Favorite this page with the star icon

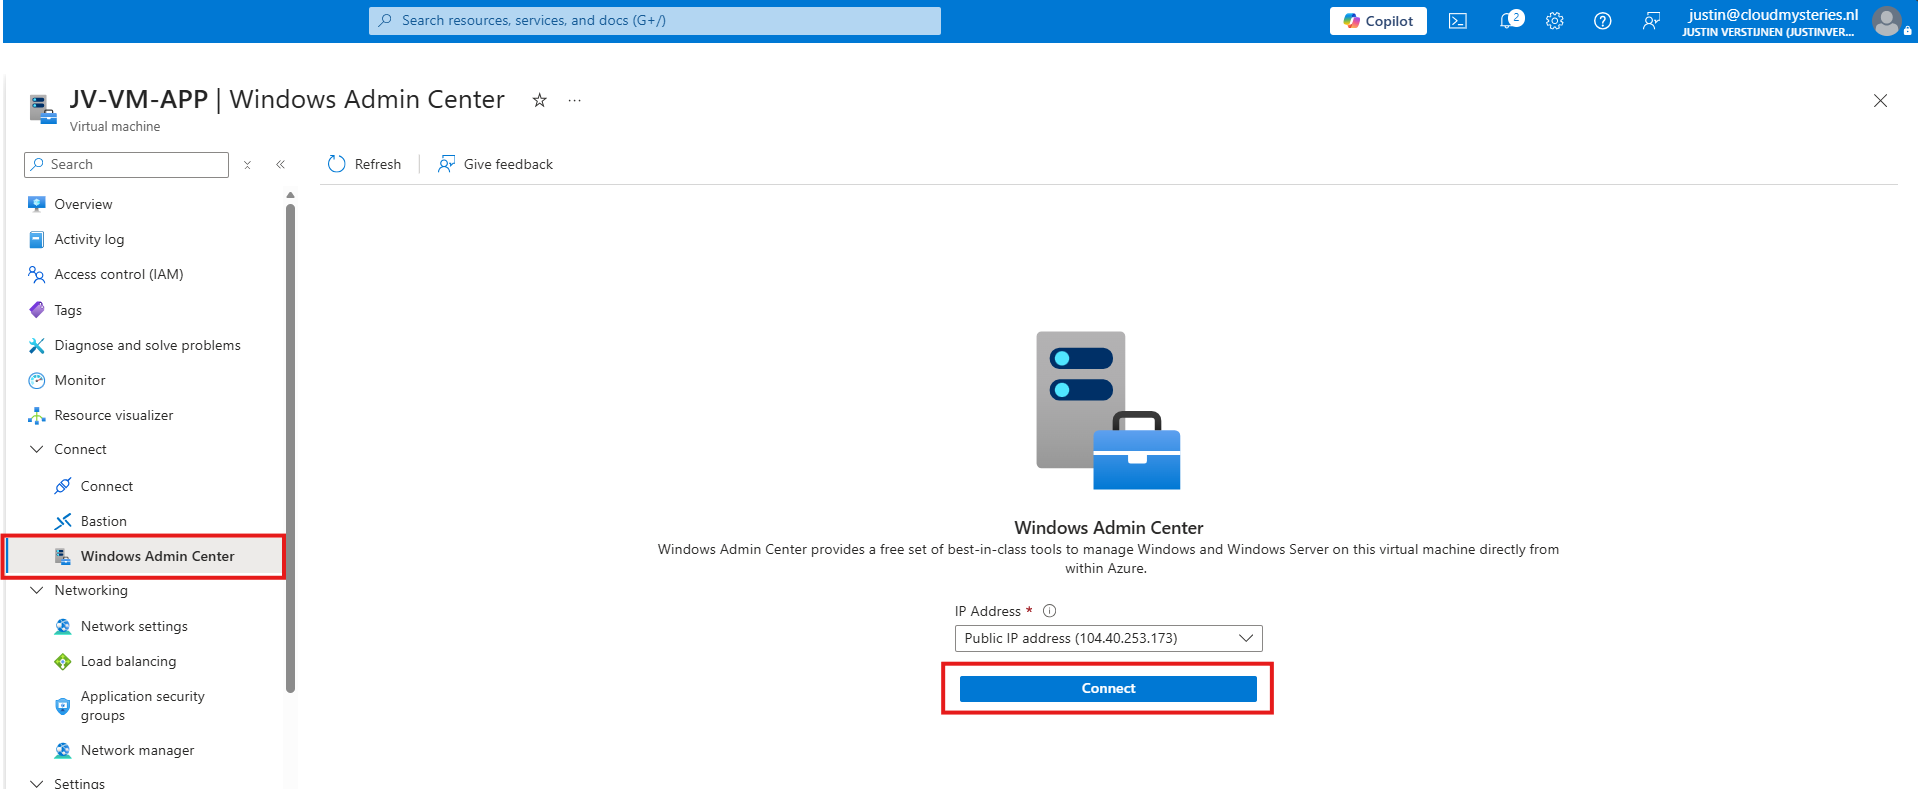click(540, 100)
